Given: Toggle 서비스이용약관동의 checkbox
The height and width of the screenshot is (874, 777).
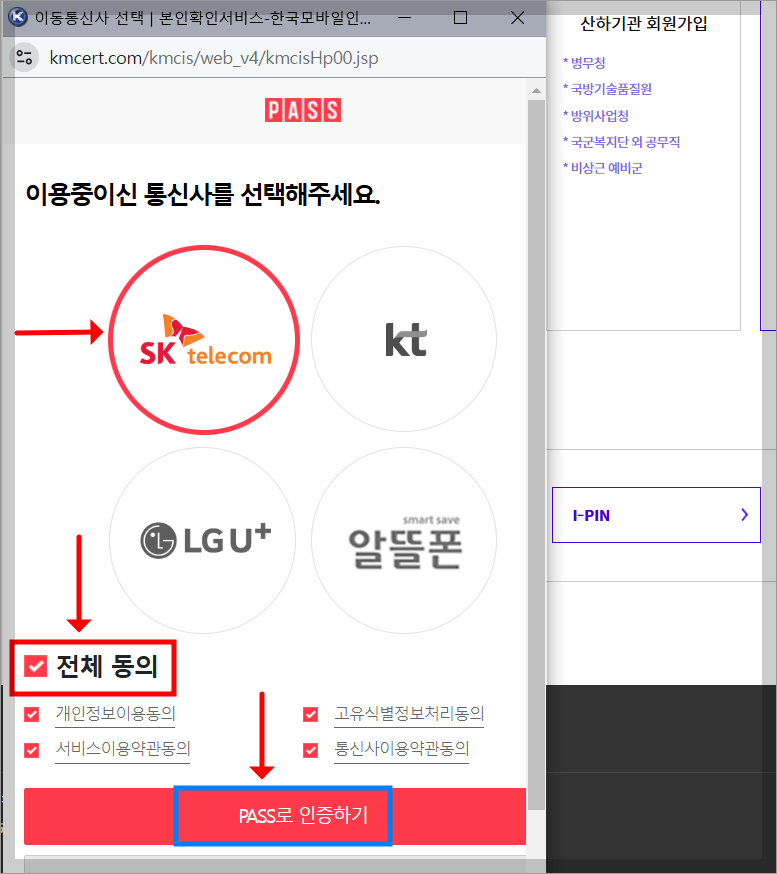Looking at the screenshot, I should click(x=32, y=750).
